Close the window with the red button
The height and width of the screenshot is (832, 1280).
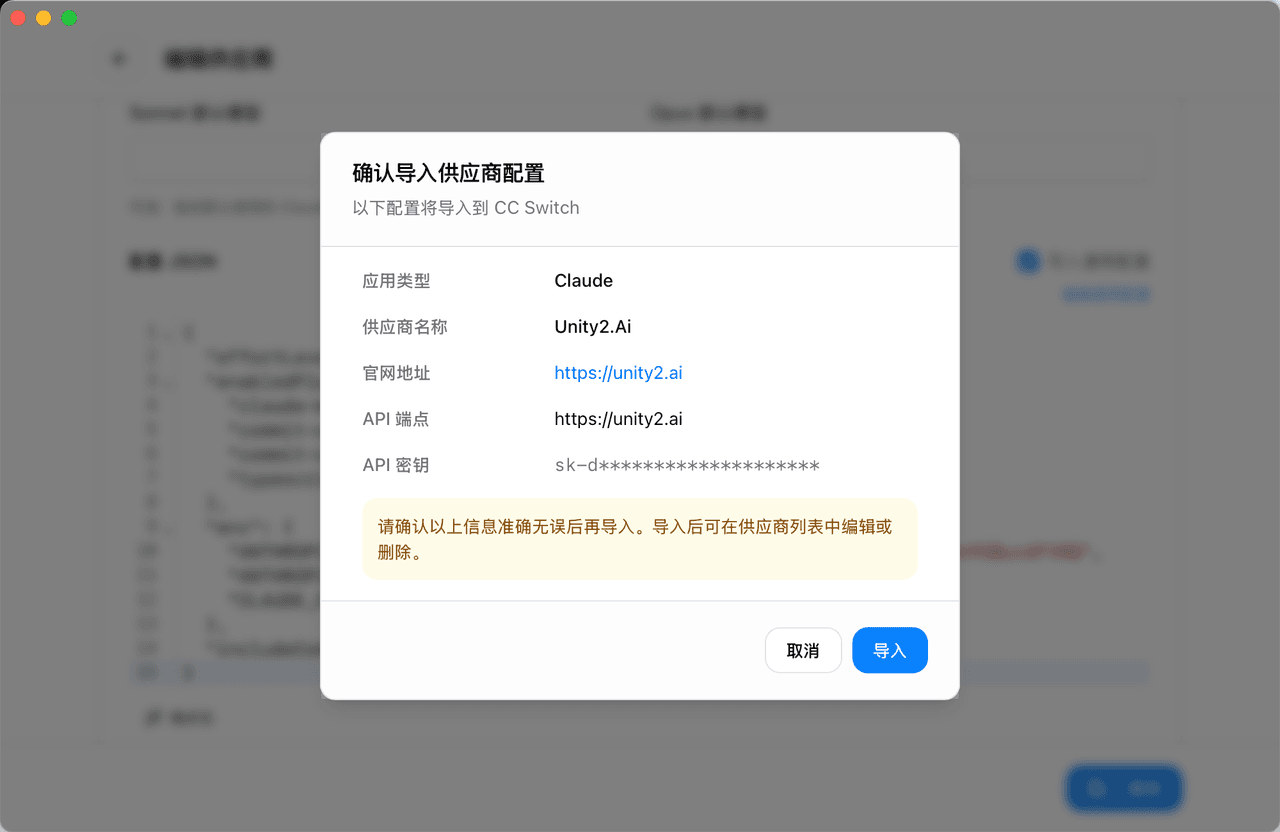[x=18, y=18]
